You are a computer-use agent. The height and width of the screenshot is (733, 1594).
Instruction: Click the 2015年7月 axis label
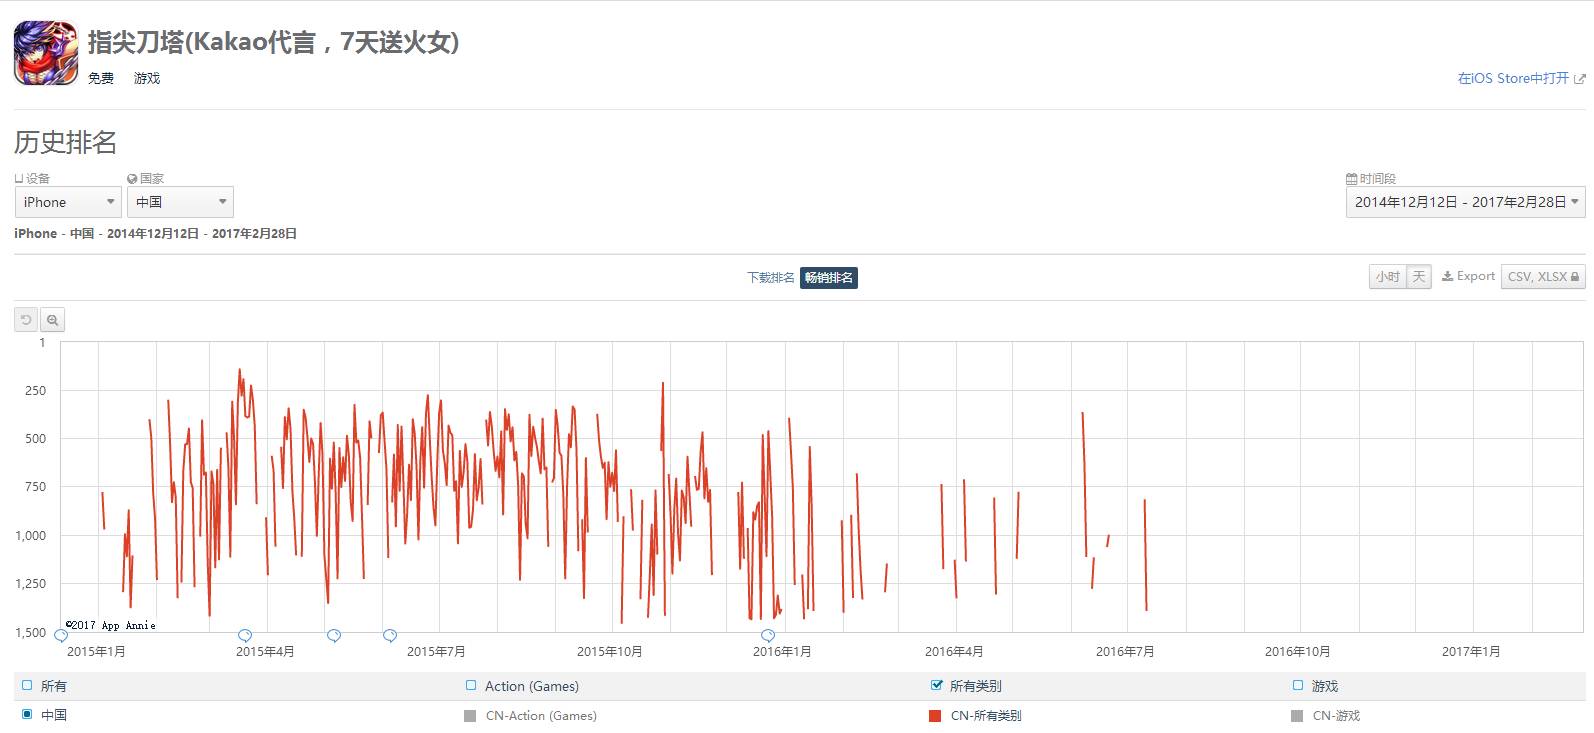click(x=436, y=652)
